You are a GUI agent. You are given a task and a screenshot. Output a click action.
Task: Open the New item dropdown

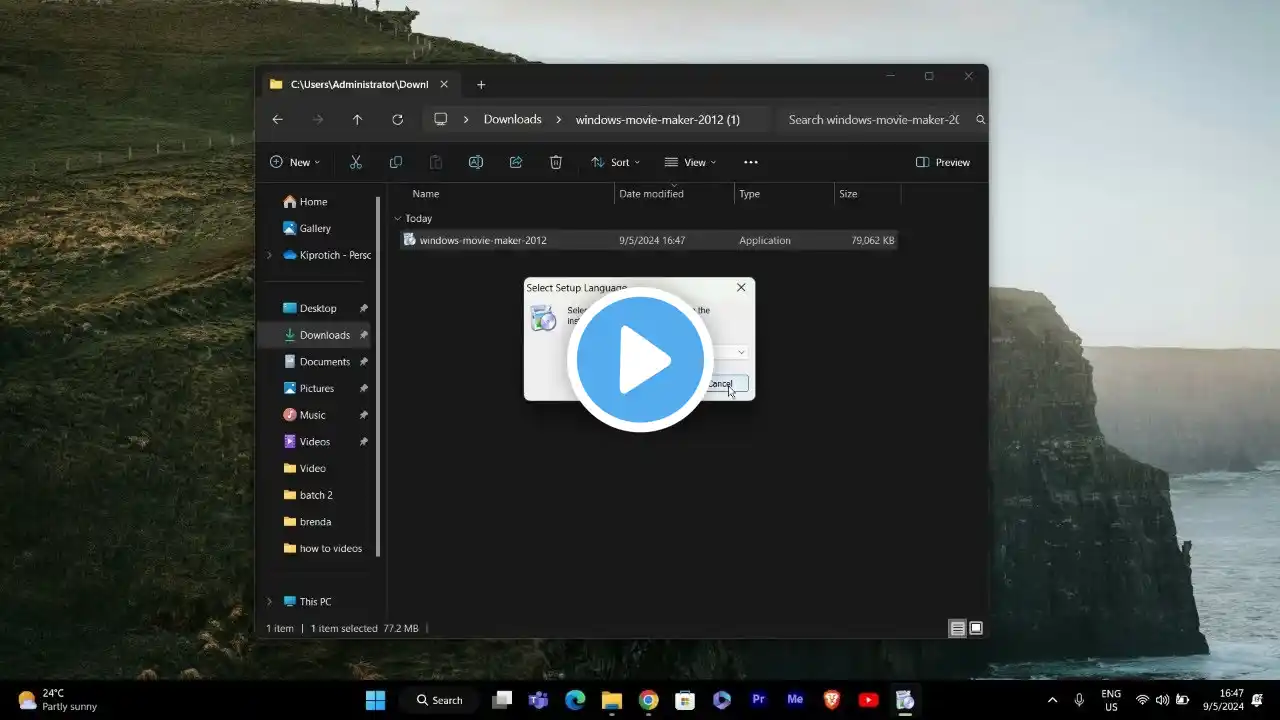[x=294, y=162]
